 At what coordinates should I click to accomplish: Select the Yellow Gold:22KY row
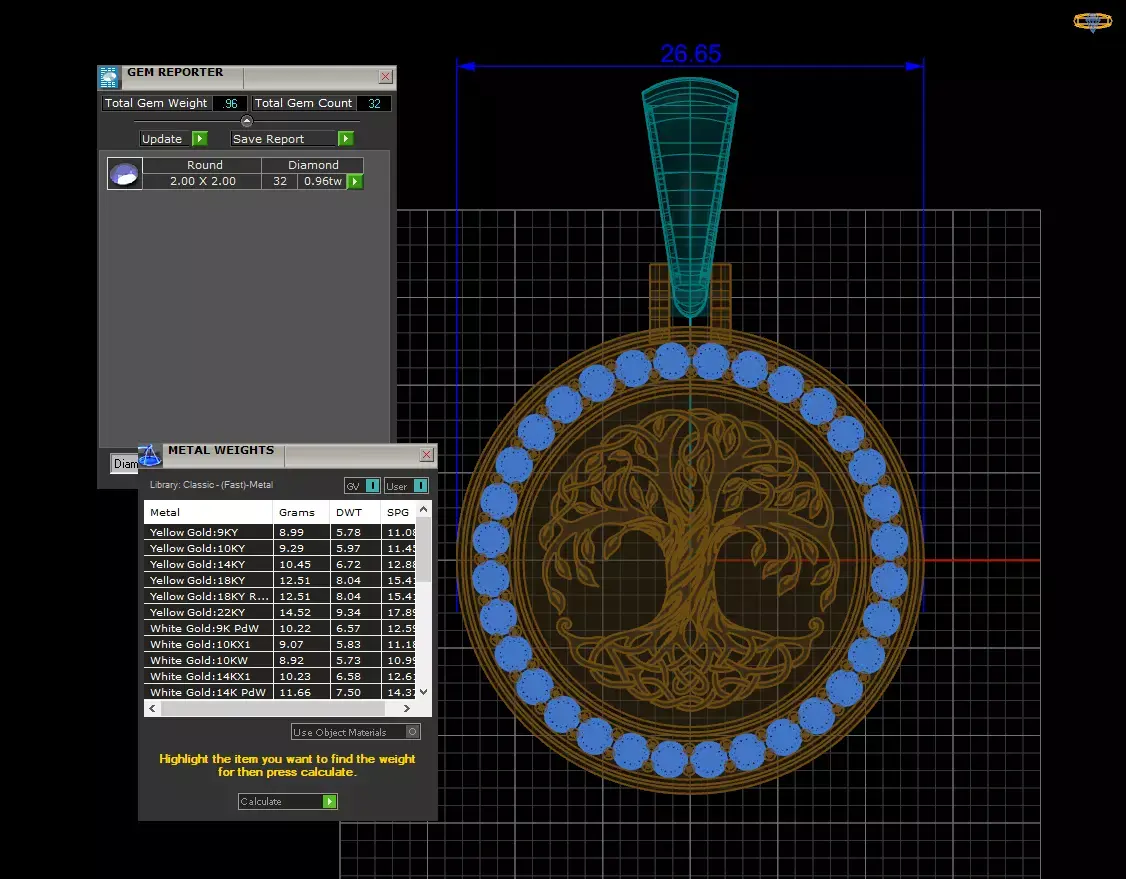(x=280, y=613)
